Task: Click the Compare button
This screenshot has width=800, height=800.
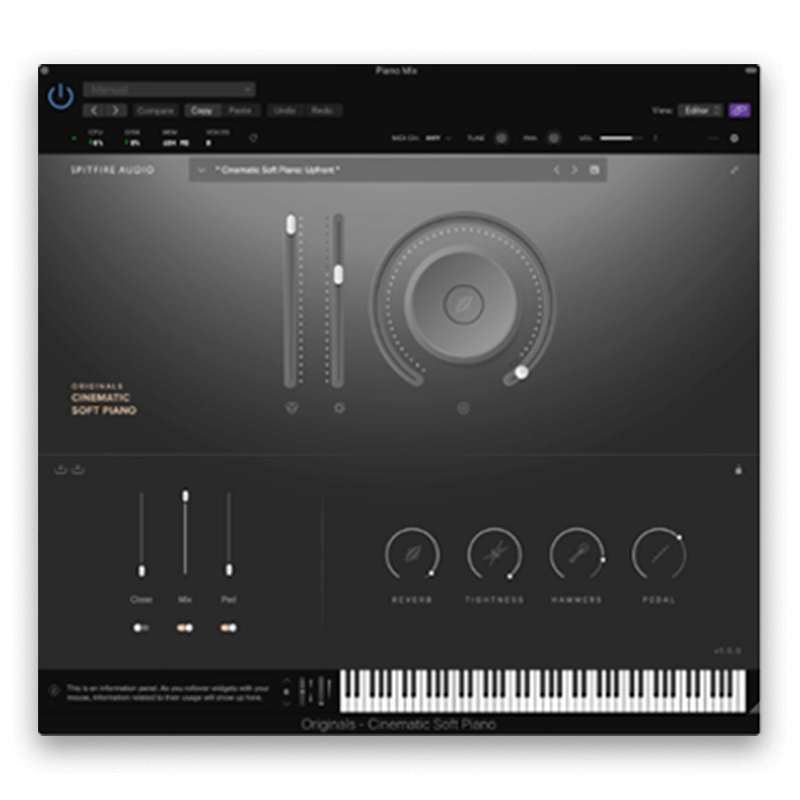Action: pos(155,111)
